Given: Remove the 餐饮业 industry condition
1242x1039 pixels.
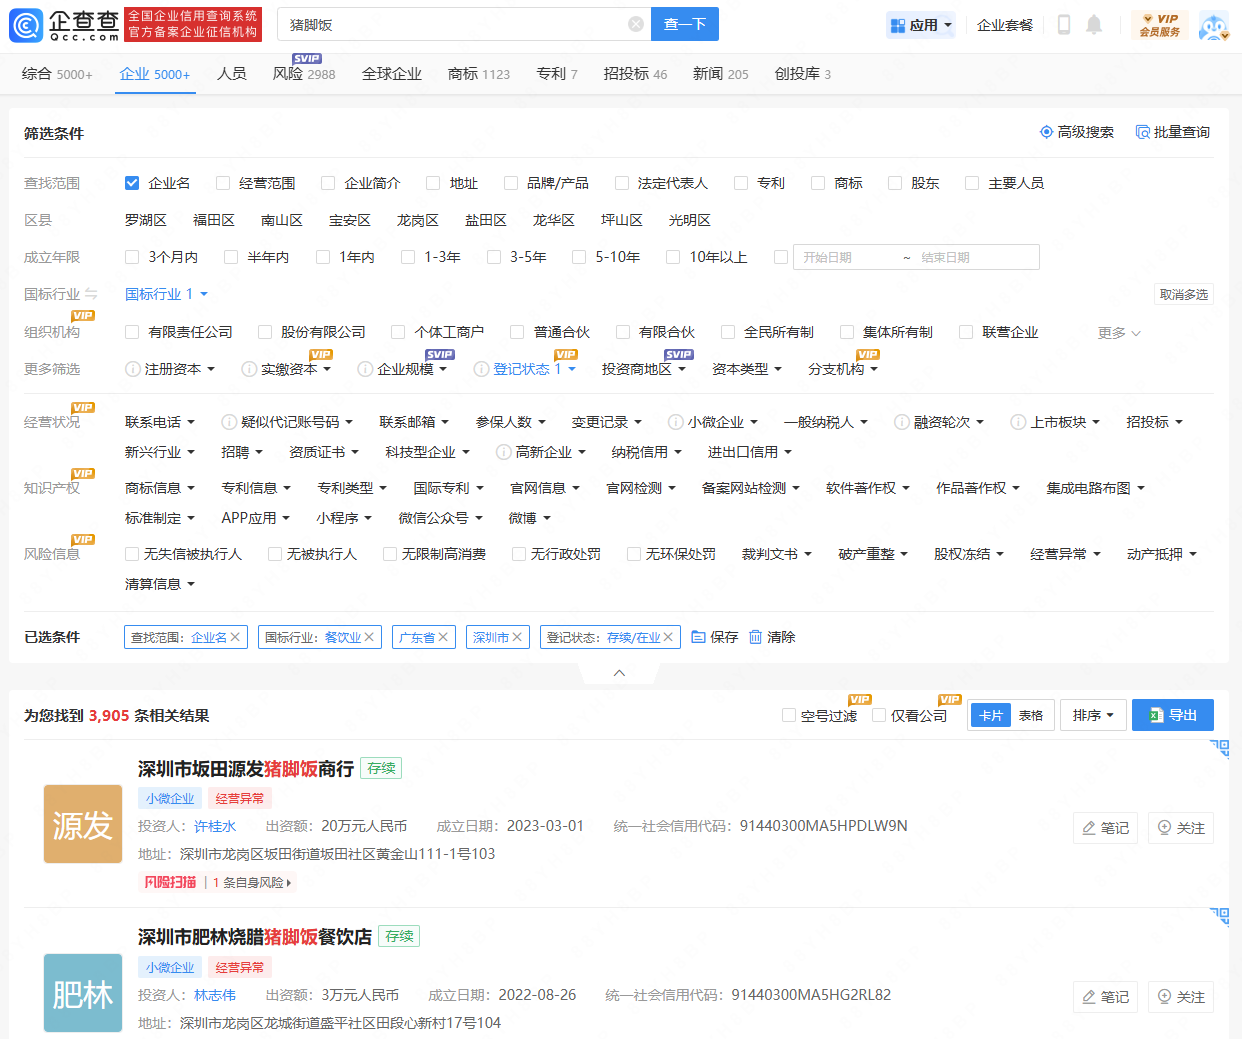Looking at the screenshot, I should point(369,637).
